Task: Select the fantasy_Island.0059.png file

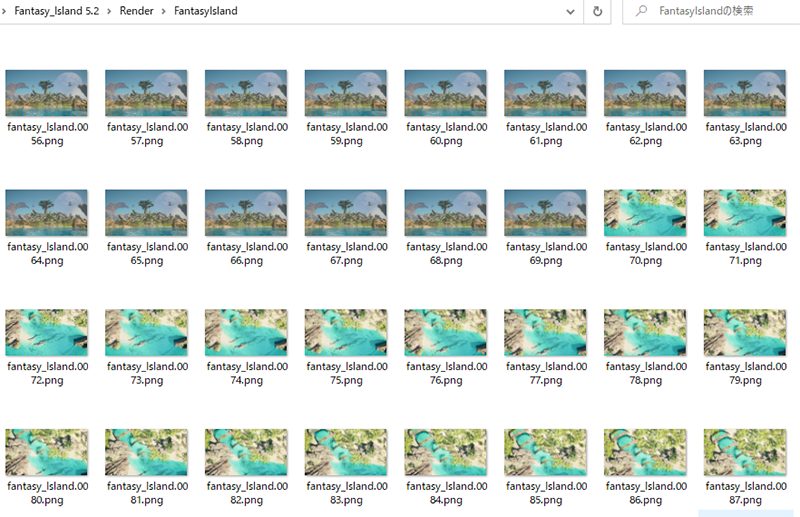Action: tap(345, 93)
